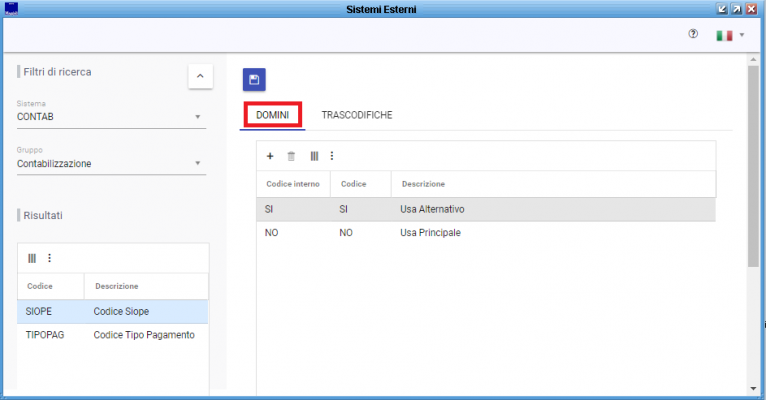Click the Codice Tipo Pagamento description cell
This screenshot has width=766, height=400.
pos(144,335)
